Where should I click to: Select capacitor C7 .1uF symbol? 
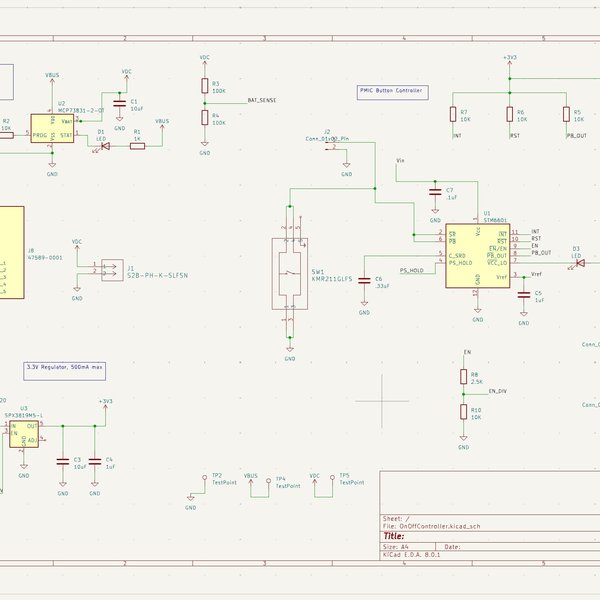[x=435, y=192]
